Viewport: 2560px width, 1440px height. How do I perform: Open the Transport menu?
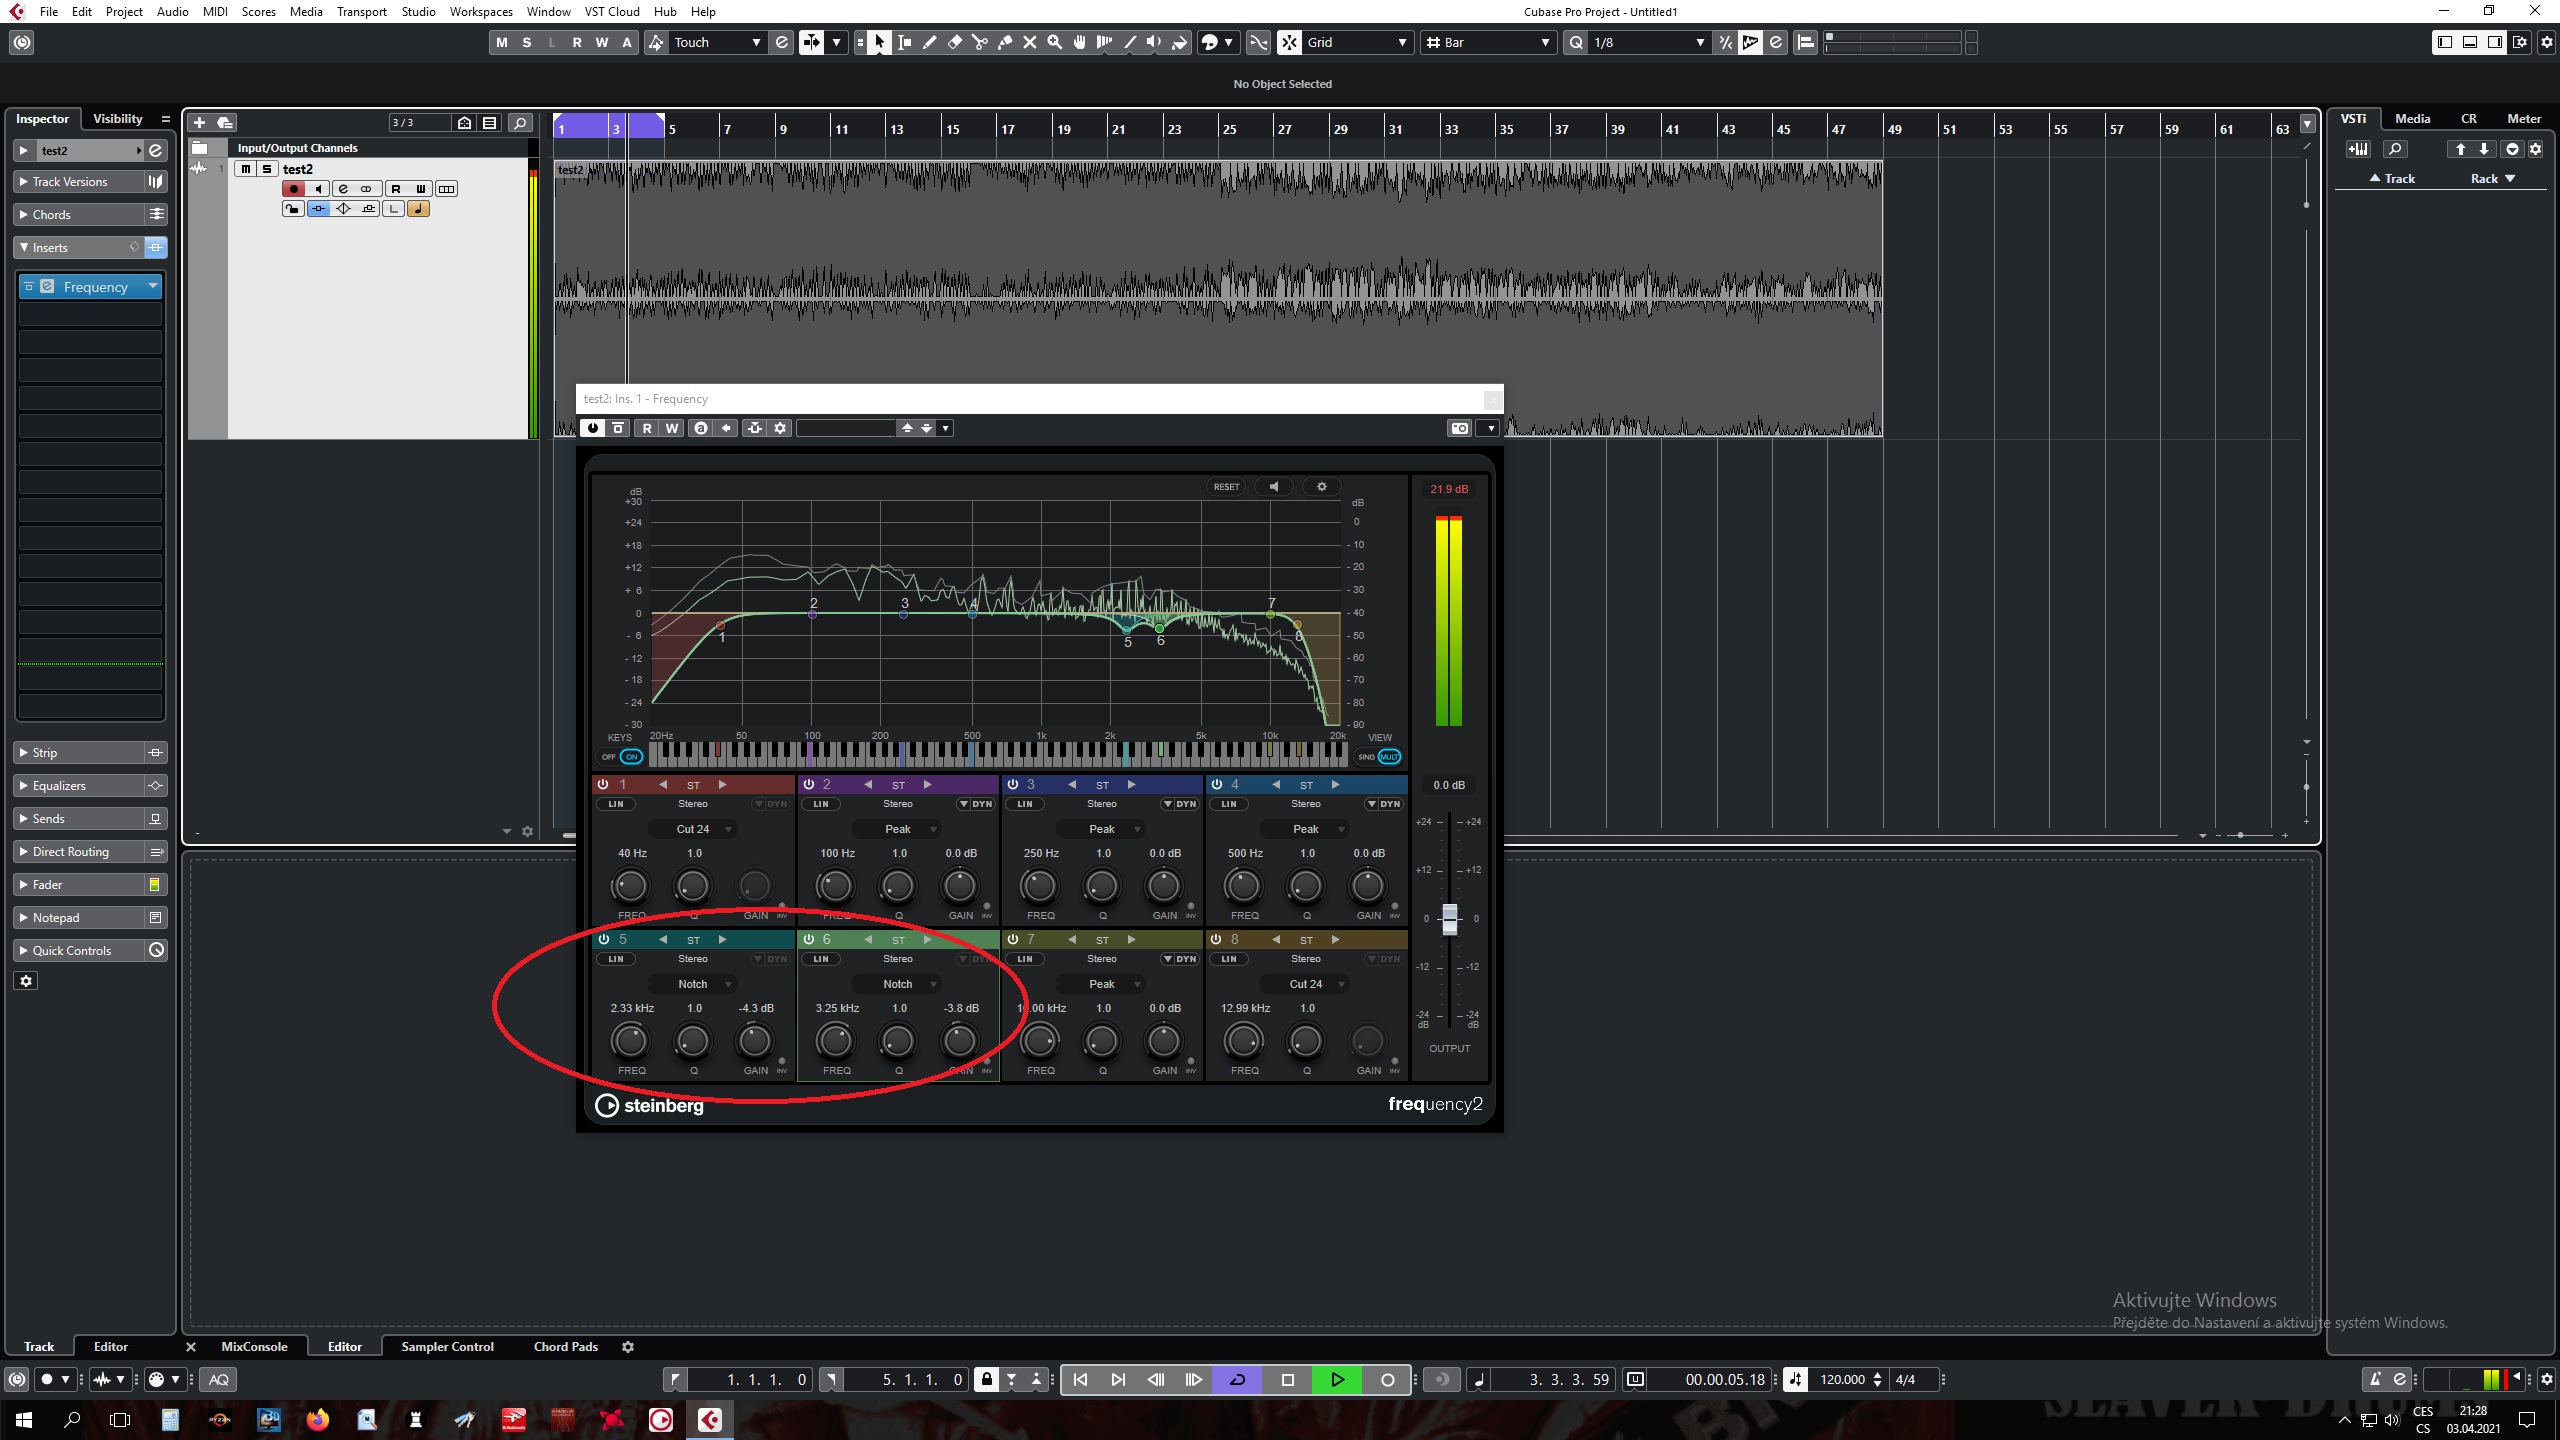361,12
